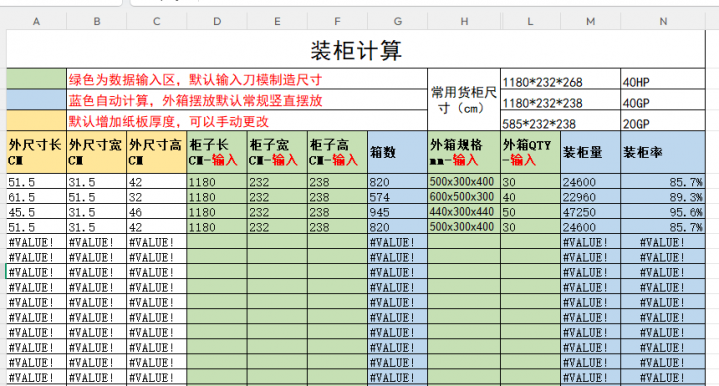Click the green legend color cell
The image size is (719, 386).
pos(37,79)
